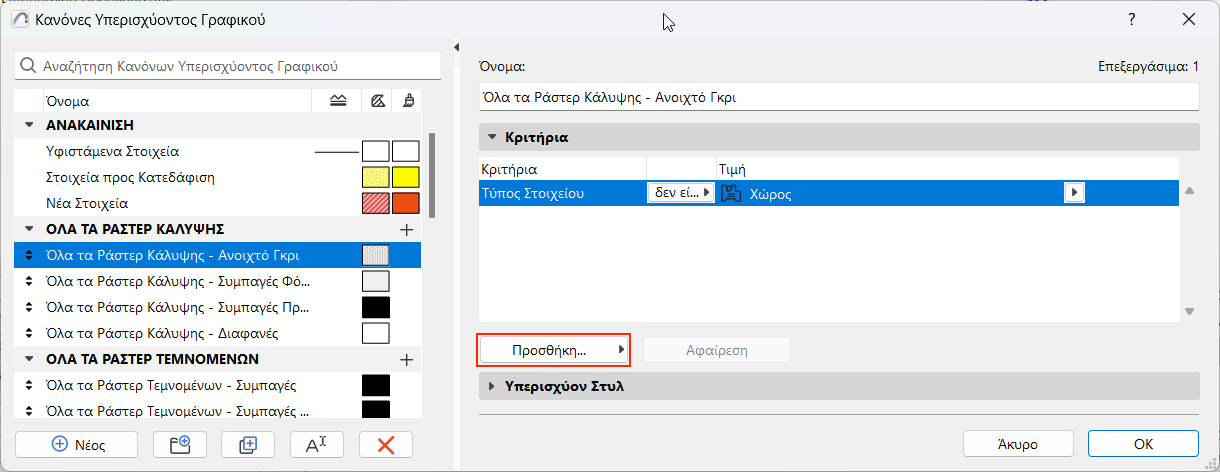
Task: Click the OK button
Action: (1143, 444)
